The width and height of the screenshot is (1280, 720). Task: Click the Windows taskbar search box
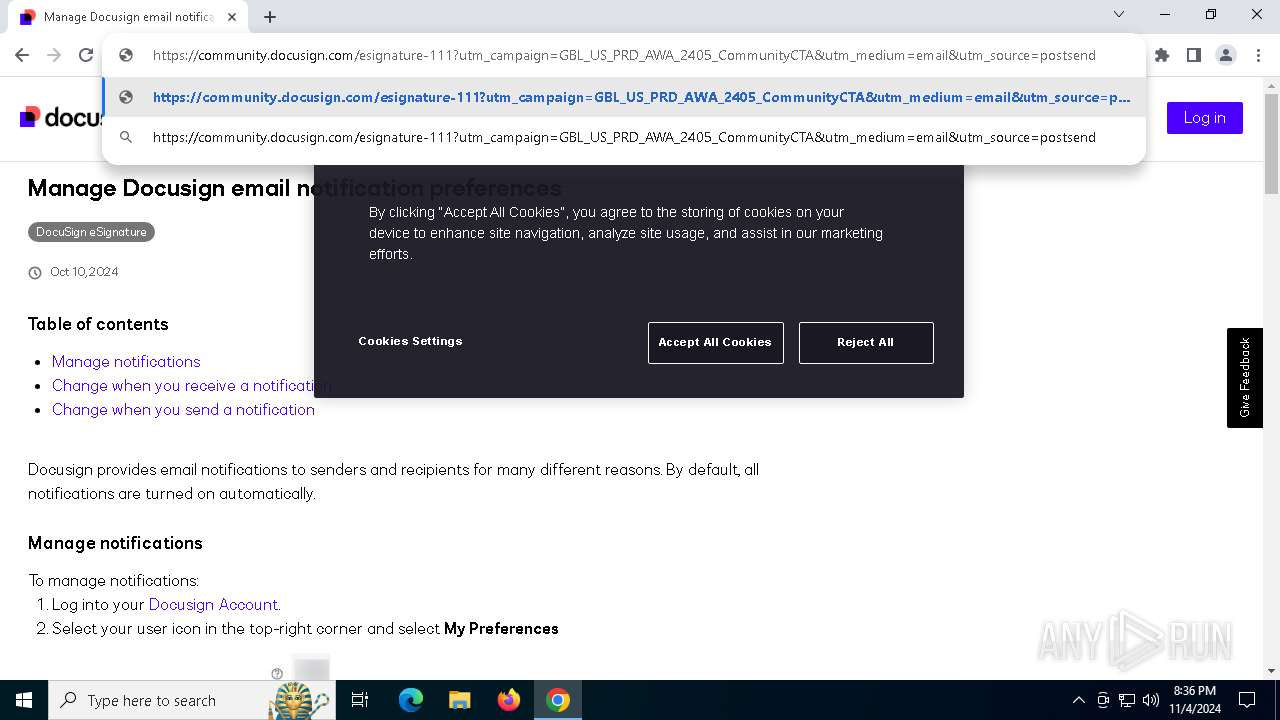190,700
